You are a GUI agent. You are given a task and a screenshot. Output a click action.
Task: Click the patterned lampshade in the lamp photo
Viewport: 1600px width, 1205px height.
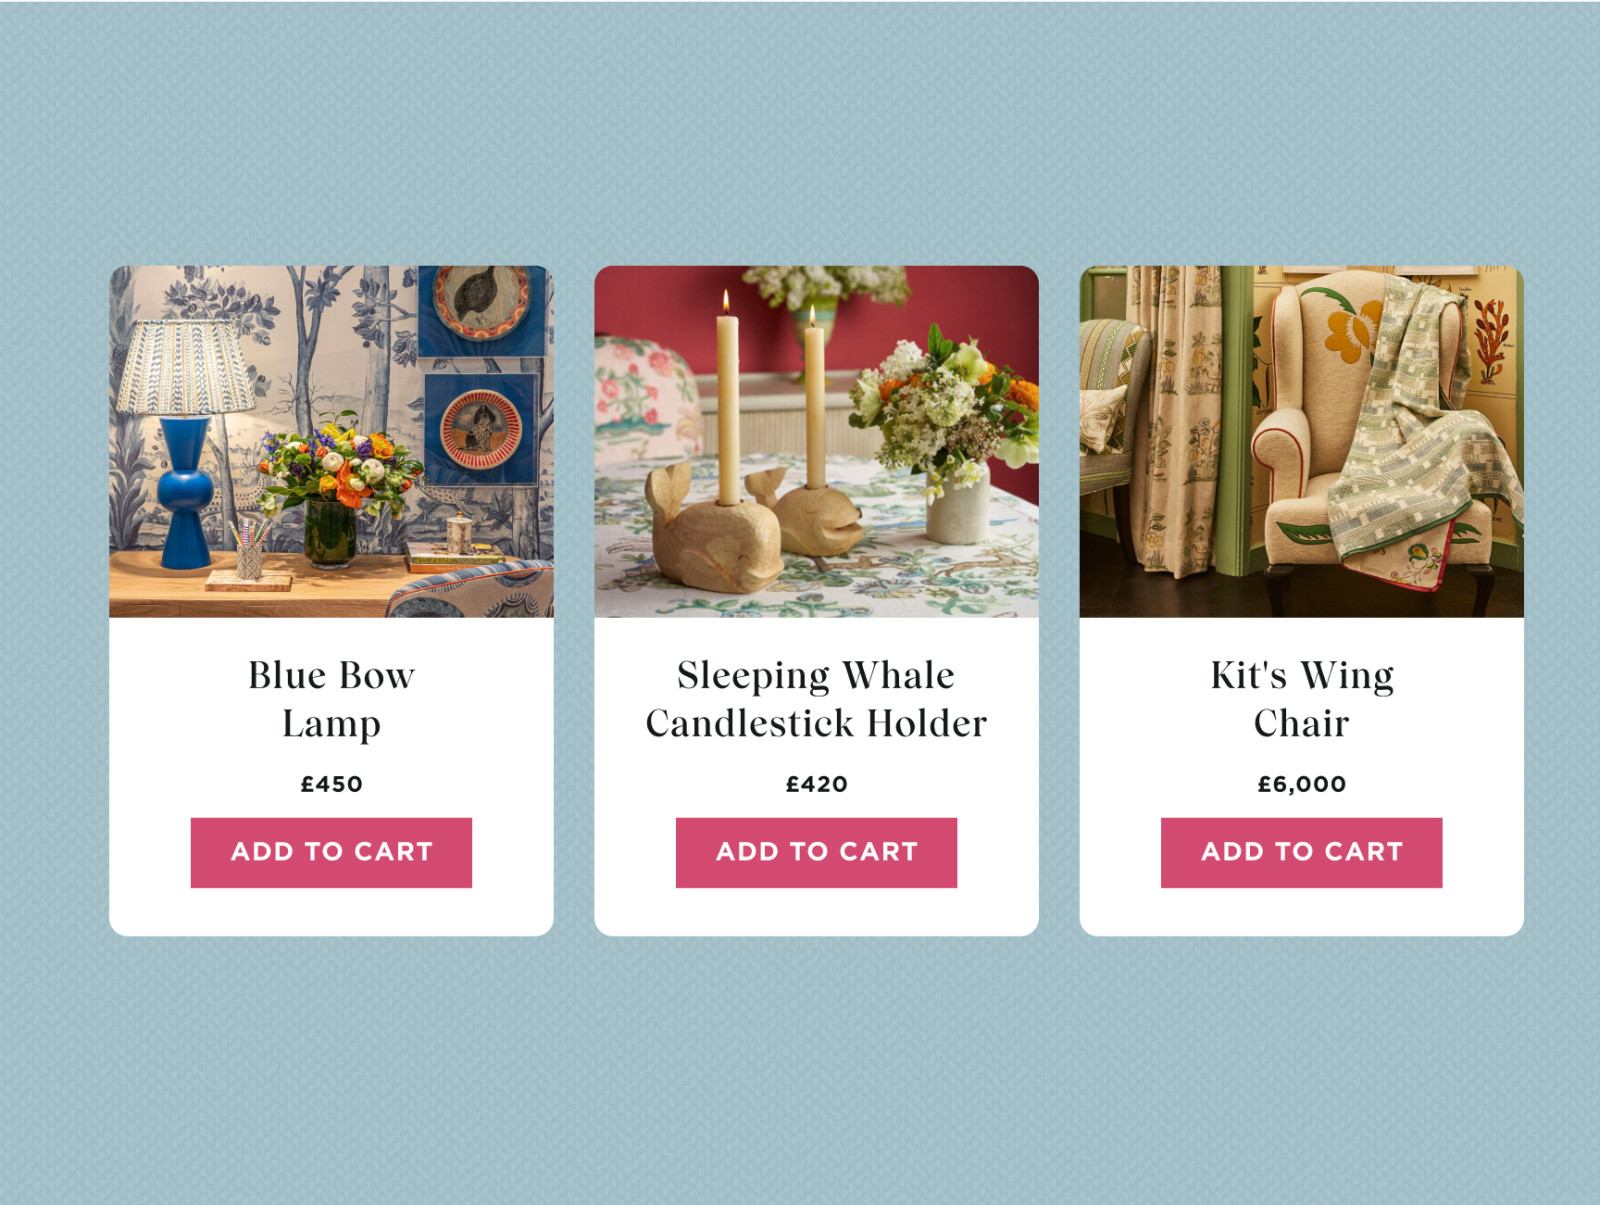click(x=185, y=367)
